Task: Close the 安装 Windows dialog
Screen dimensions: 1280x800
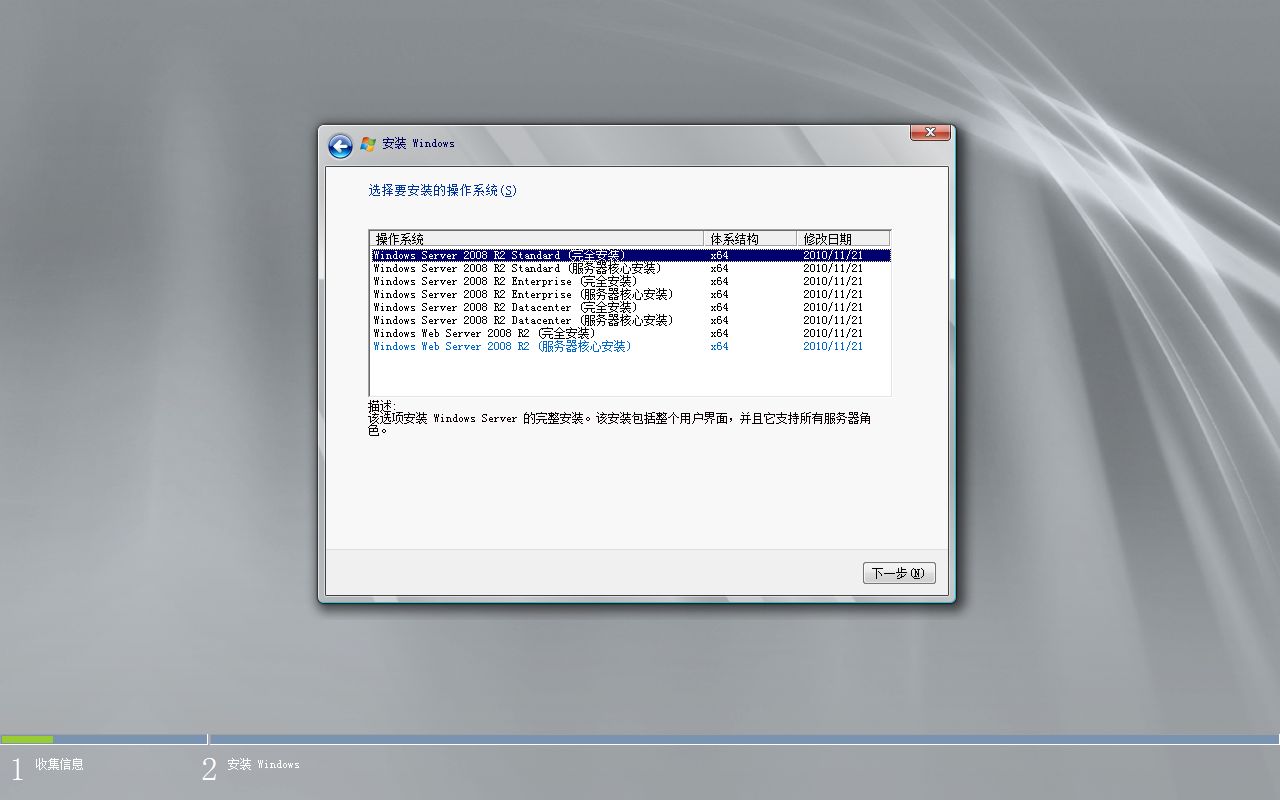Action: click(x=930, y=133)
